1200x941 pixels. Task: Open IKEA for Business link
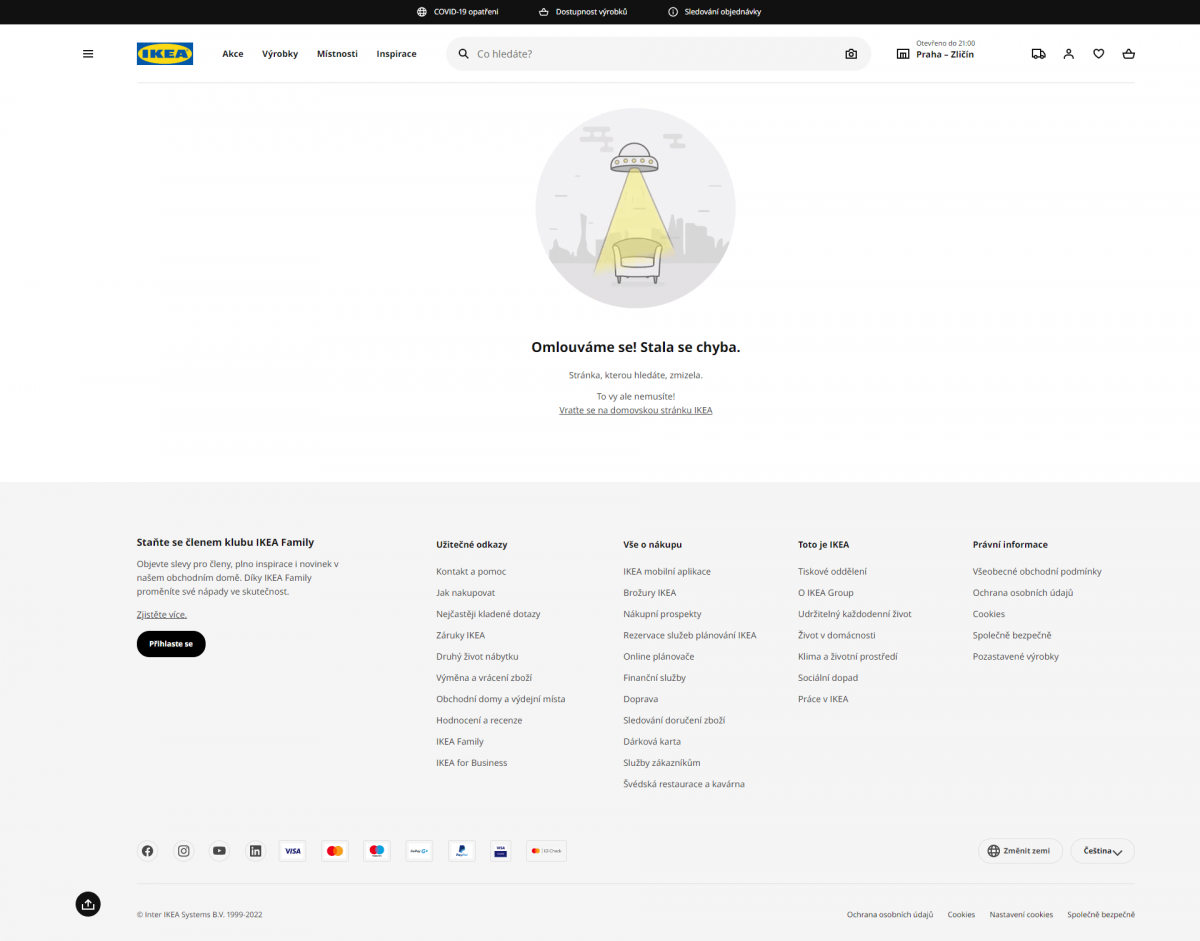(472, 763)
